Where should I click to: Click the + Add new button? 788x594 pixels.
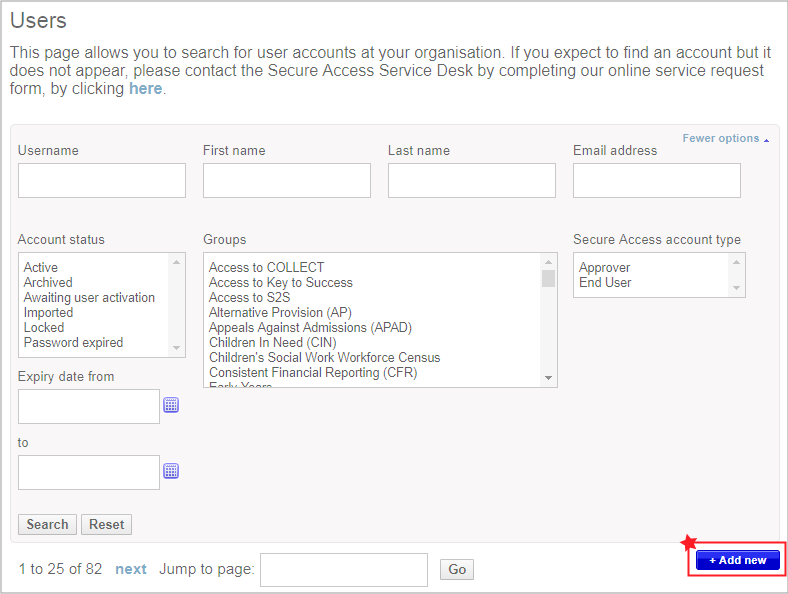(x=738, y=560)
